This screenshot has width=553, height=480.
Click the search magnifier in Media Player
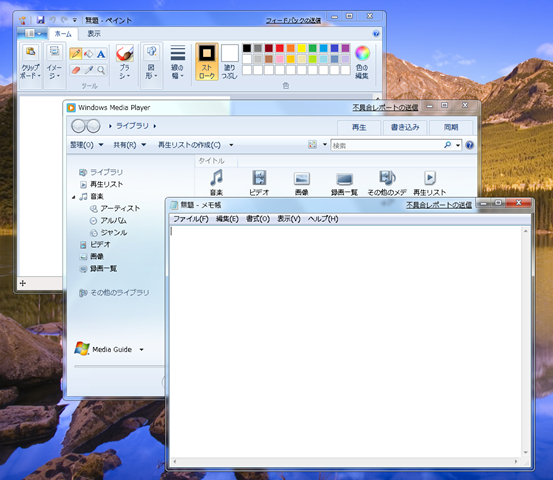447,145
